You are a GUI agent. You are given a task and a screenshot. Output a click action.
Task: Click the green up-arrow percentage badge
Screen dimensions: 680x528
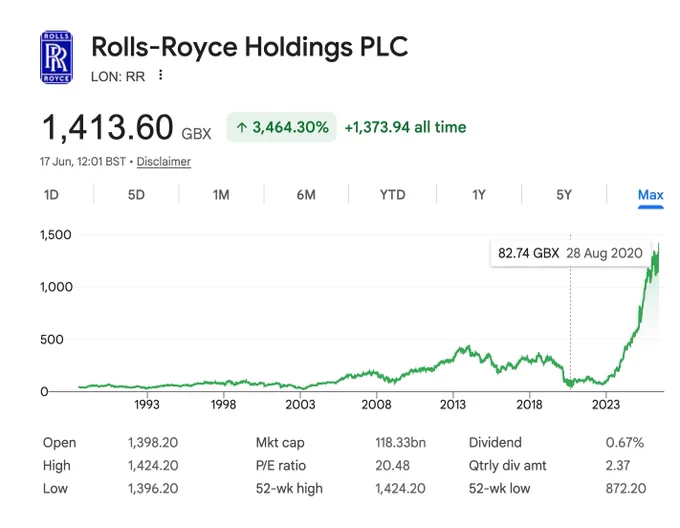pos(281,127)
